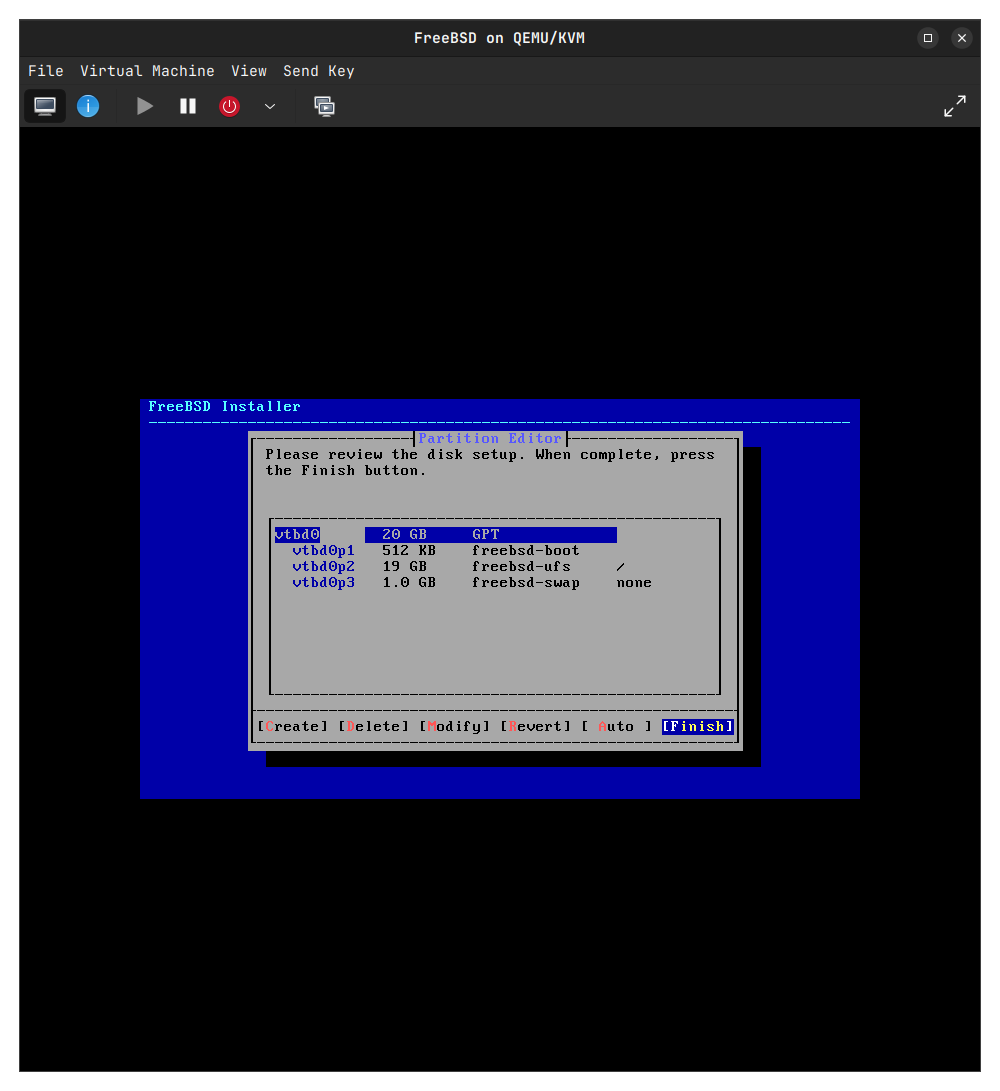Click the Revert button
Viewport: 1000px width, 1091px height.
point(536,727)
